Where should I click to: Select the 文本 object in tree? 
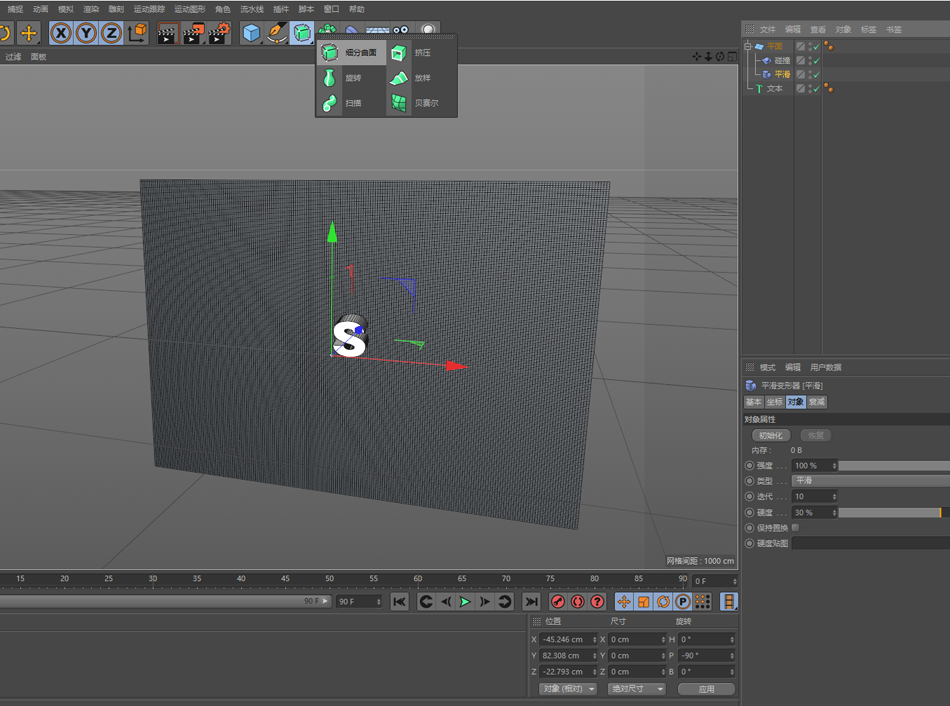click(x=774, y=88)
